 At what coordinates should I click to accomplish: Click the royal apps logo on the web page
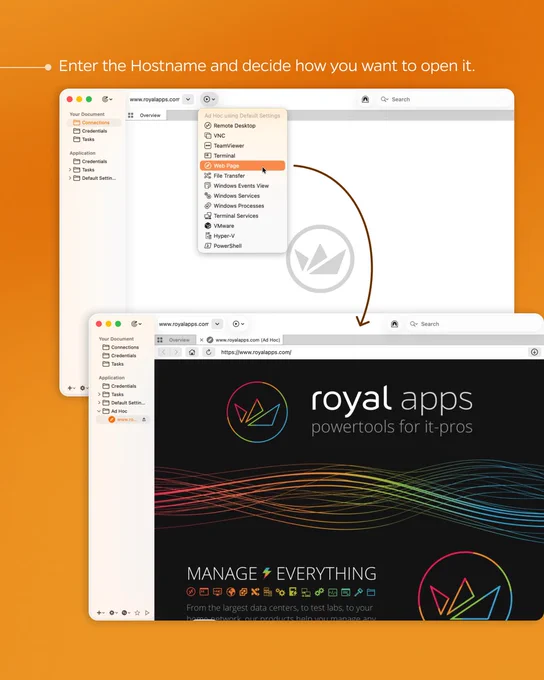tap(257, 412)
